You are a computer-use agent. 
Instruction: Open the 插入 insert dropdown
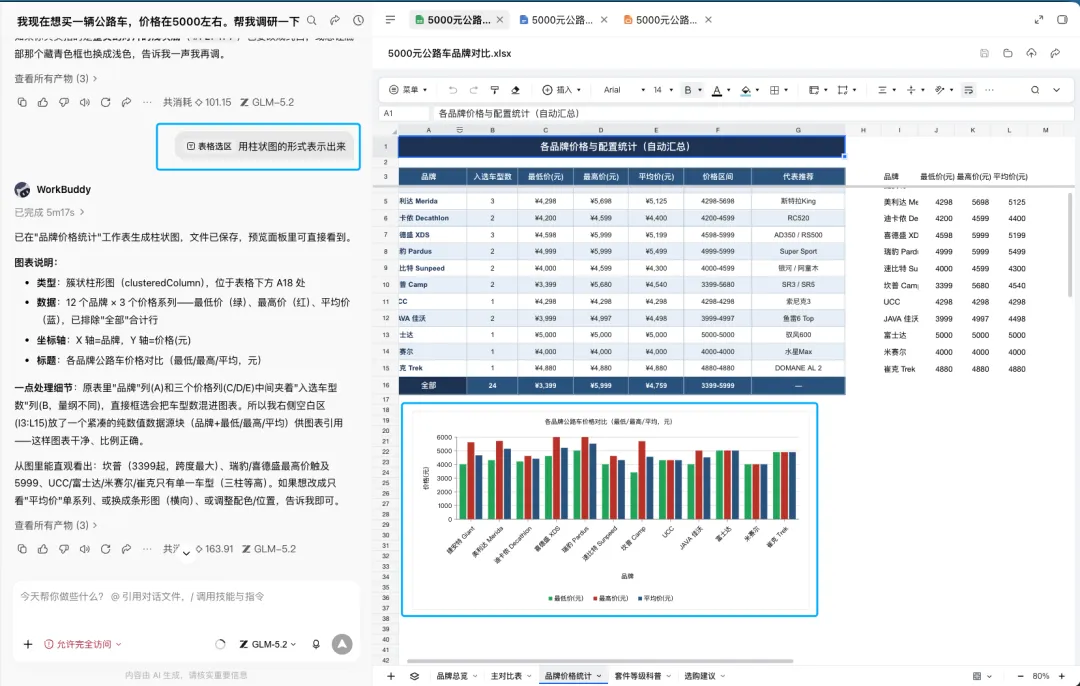point(562,90)
